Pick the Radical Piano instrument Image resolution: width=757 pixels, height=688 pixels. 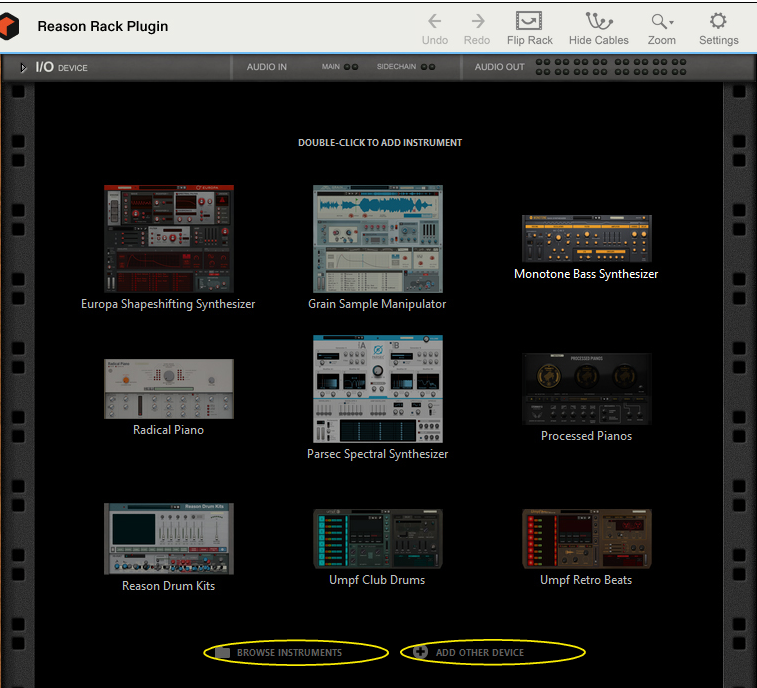tap(168, 389)
